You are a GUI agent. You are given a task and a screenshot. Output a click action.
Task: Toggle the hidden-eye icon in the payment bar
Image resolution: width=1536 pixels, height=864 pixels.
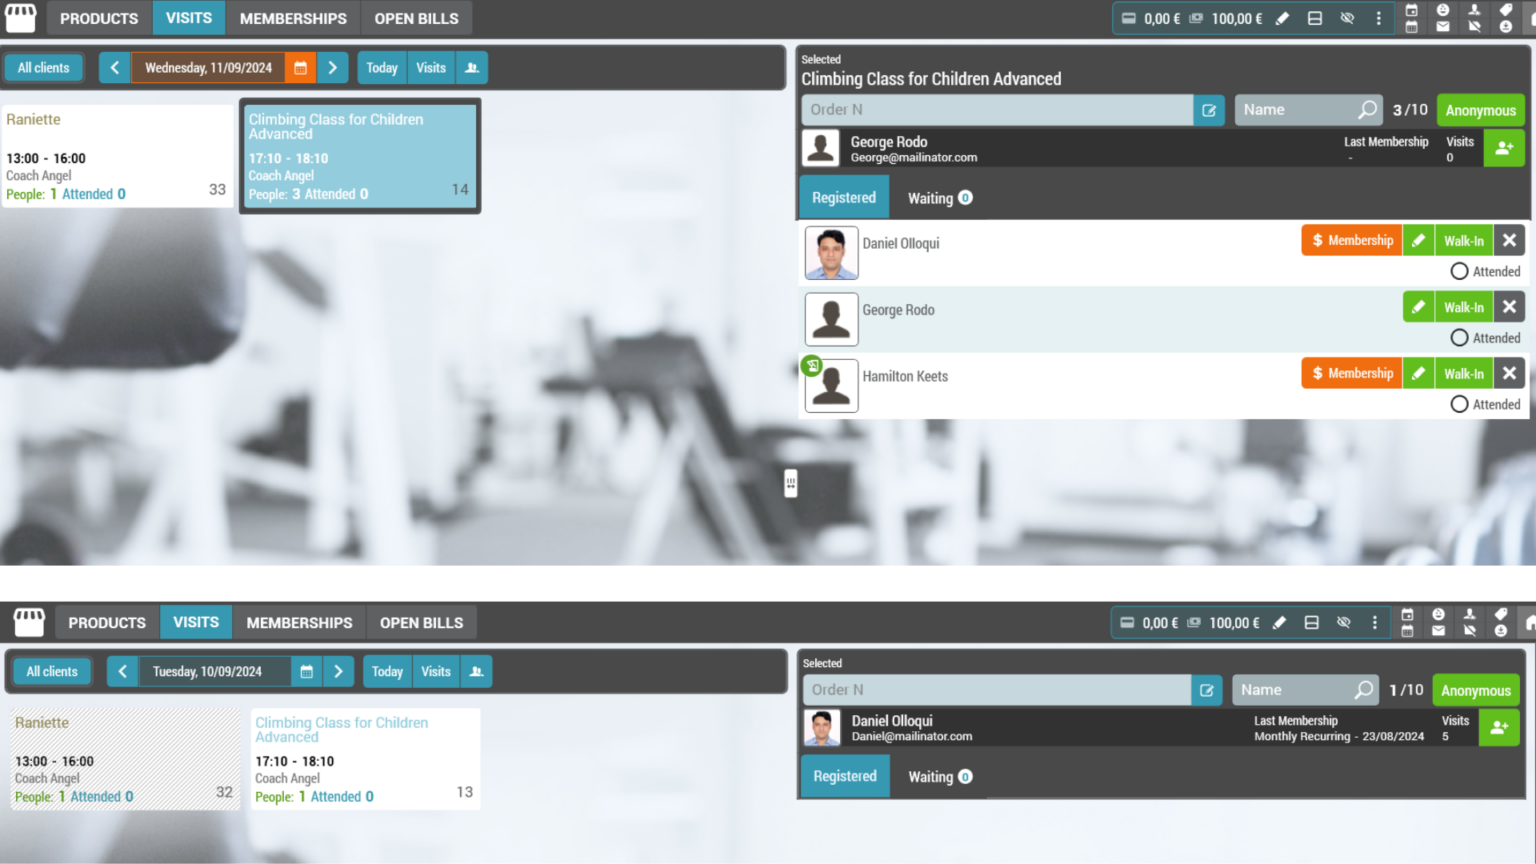coord(1347,18)
